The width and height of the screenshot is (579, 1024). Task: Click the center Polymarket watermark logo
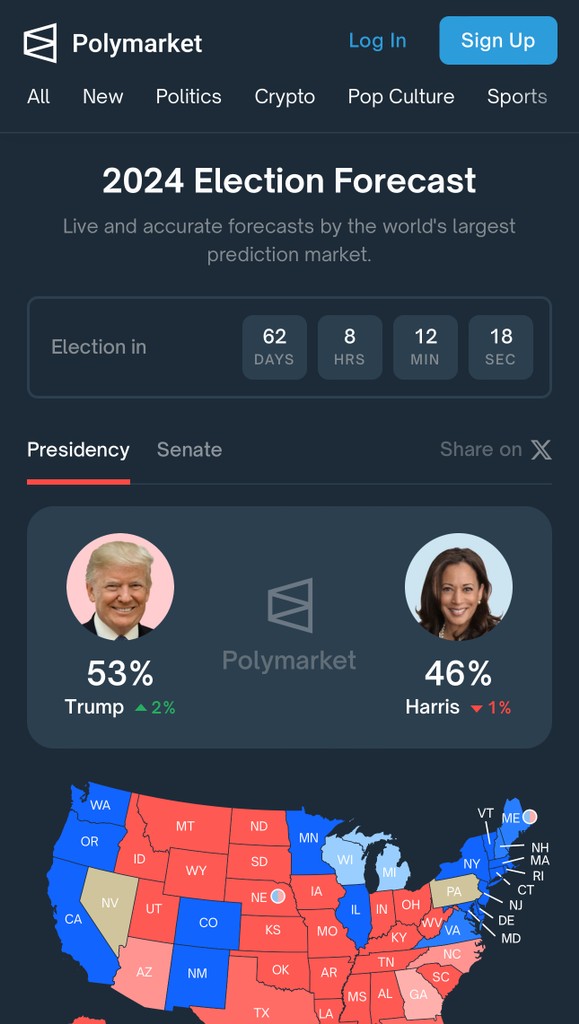pyautogui.click(x=290, y=605)
